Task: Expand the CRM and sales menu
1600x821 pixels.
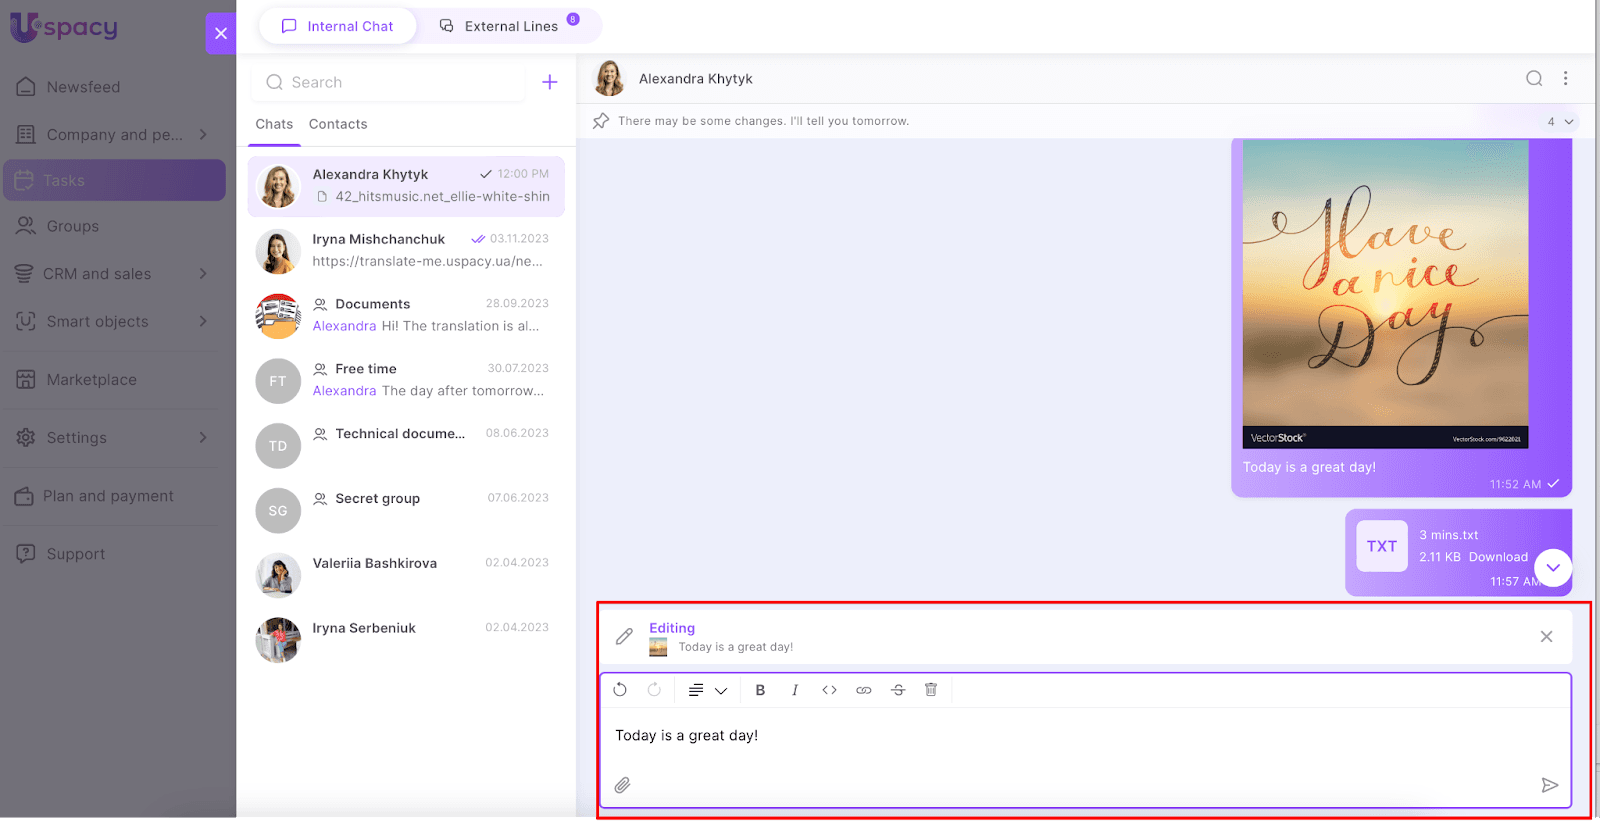Action: (x=203, y=274)
